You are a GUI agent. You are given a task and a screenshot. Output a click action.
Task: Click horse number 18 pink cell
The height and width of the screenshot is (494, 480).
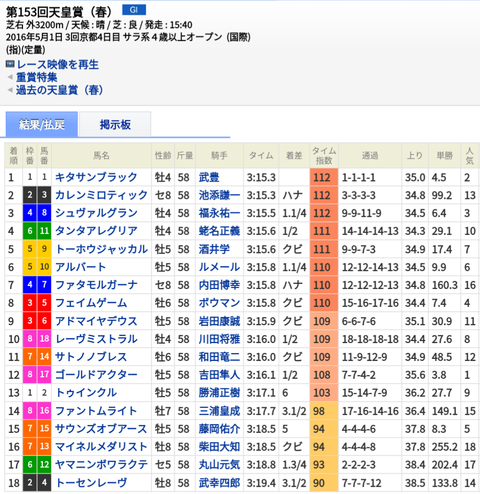pyautogui.click(x=44, y=339)
